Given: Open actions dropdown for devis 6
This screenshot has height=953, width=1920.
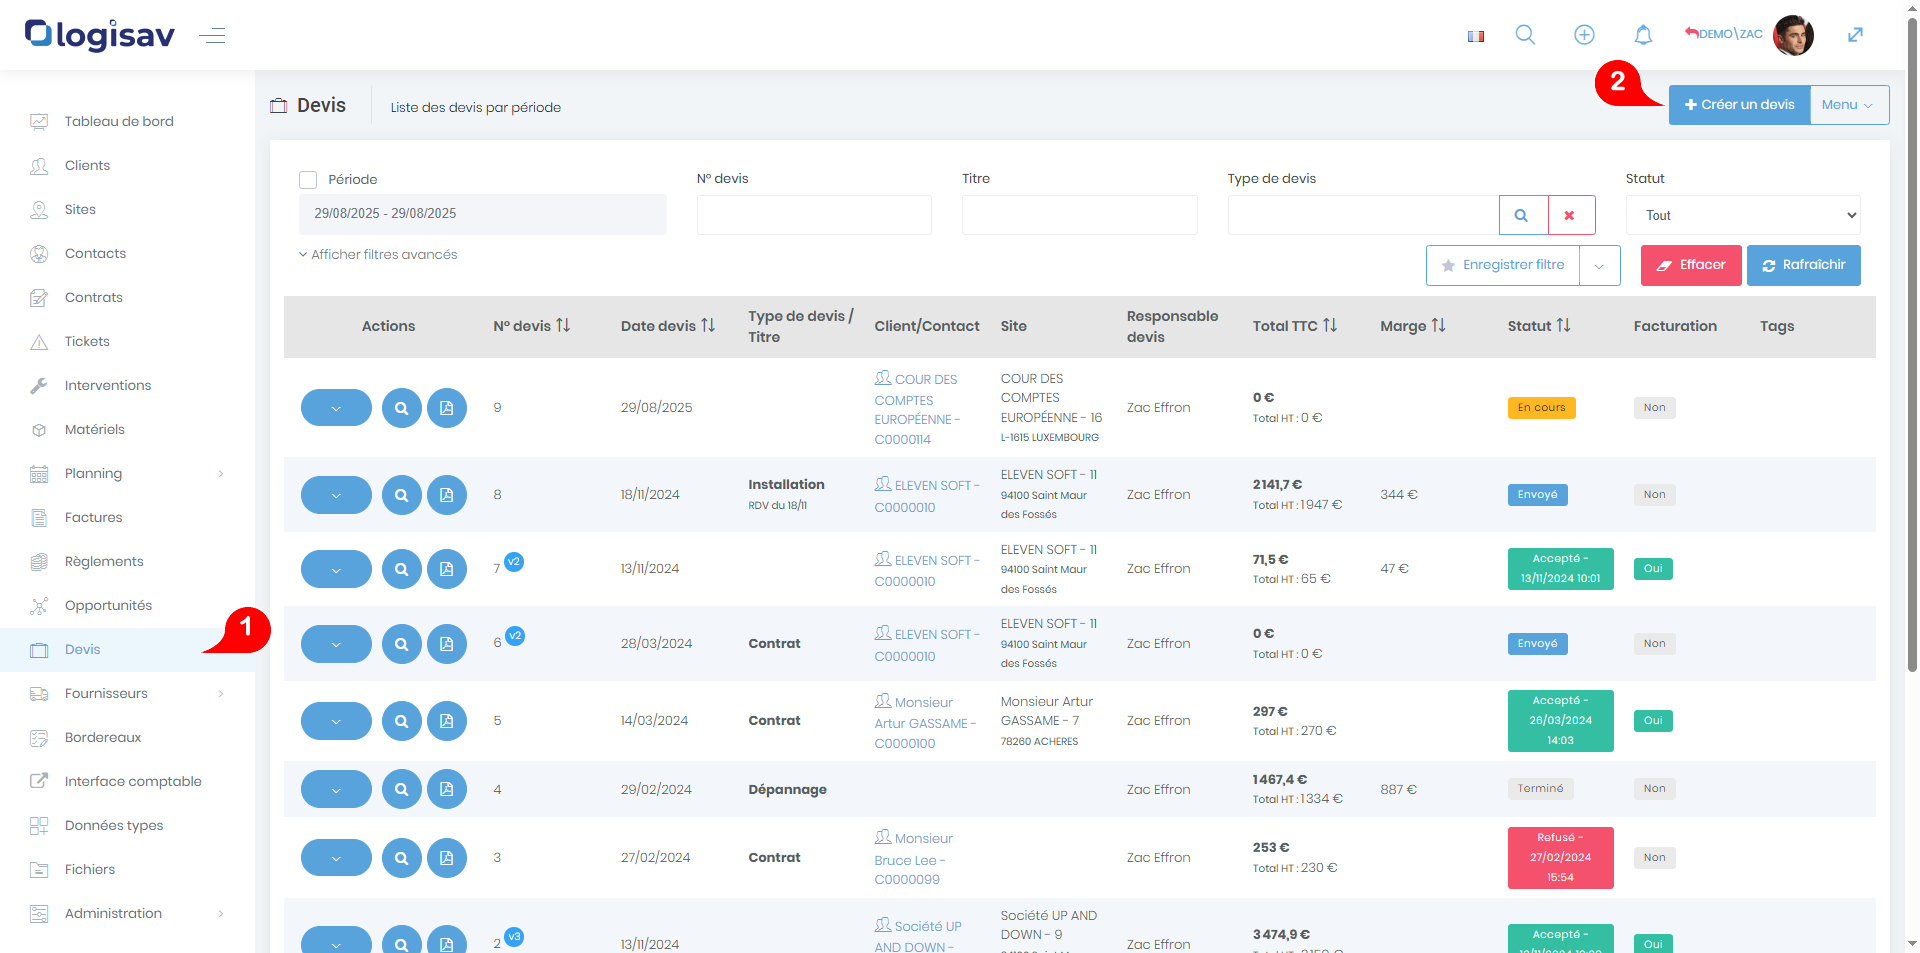Looking at the screenshot, I should 336,644.
